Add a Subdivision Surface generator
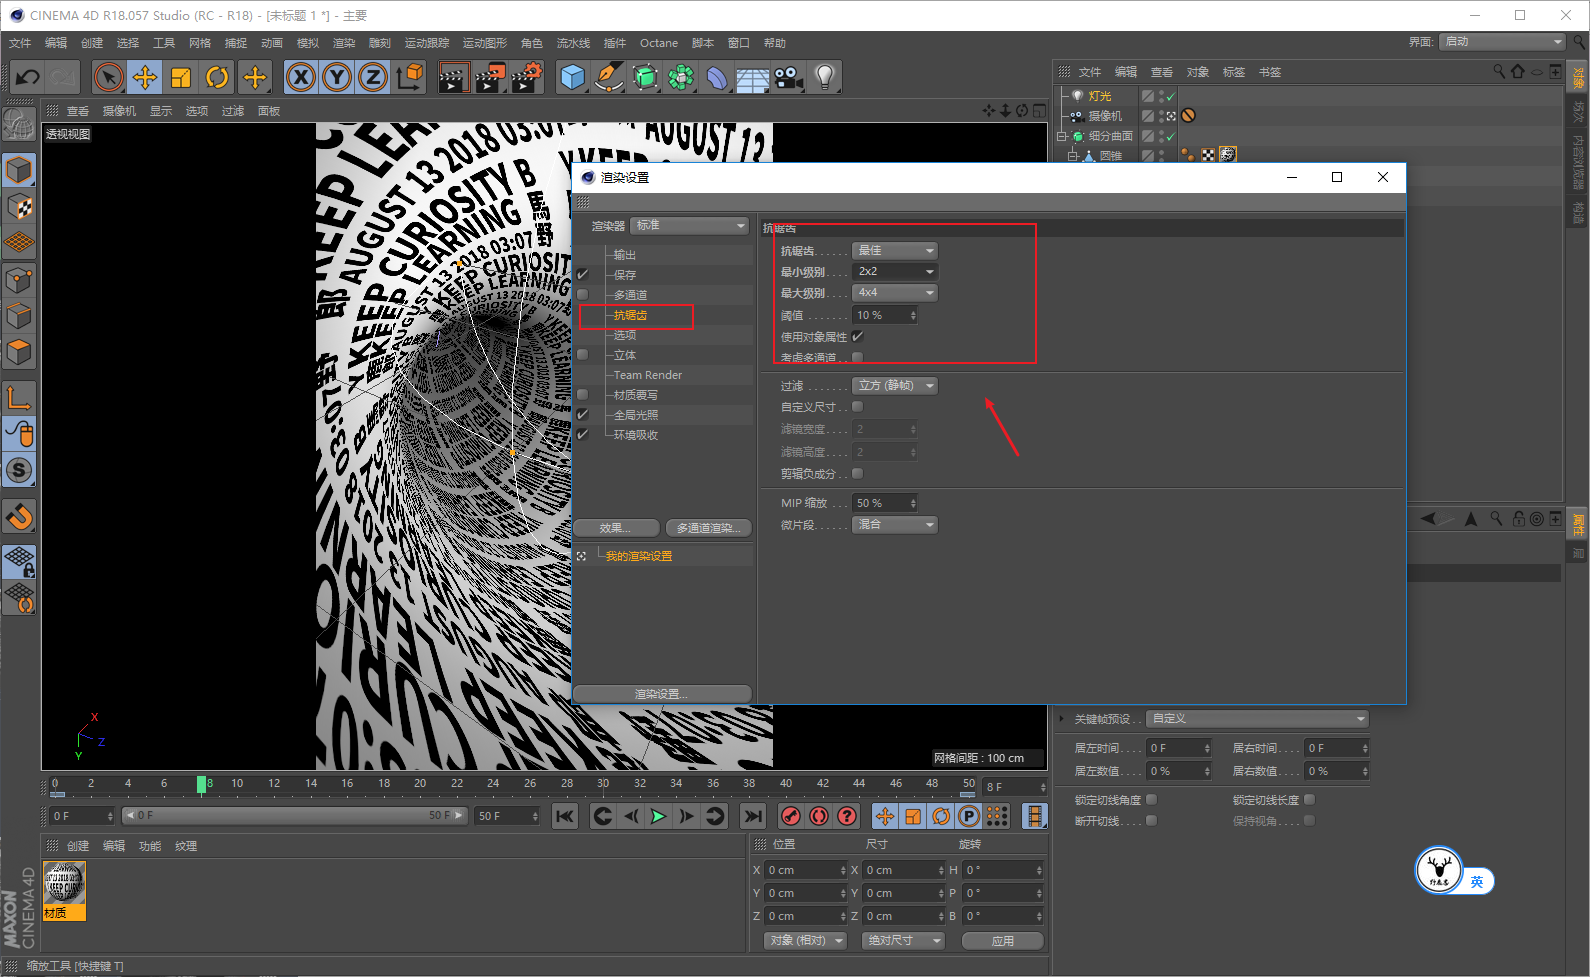 [x=645, y=77]
